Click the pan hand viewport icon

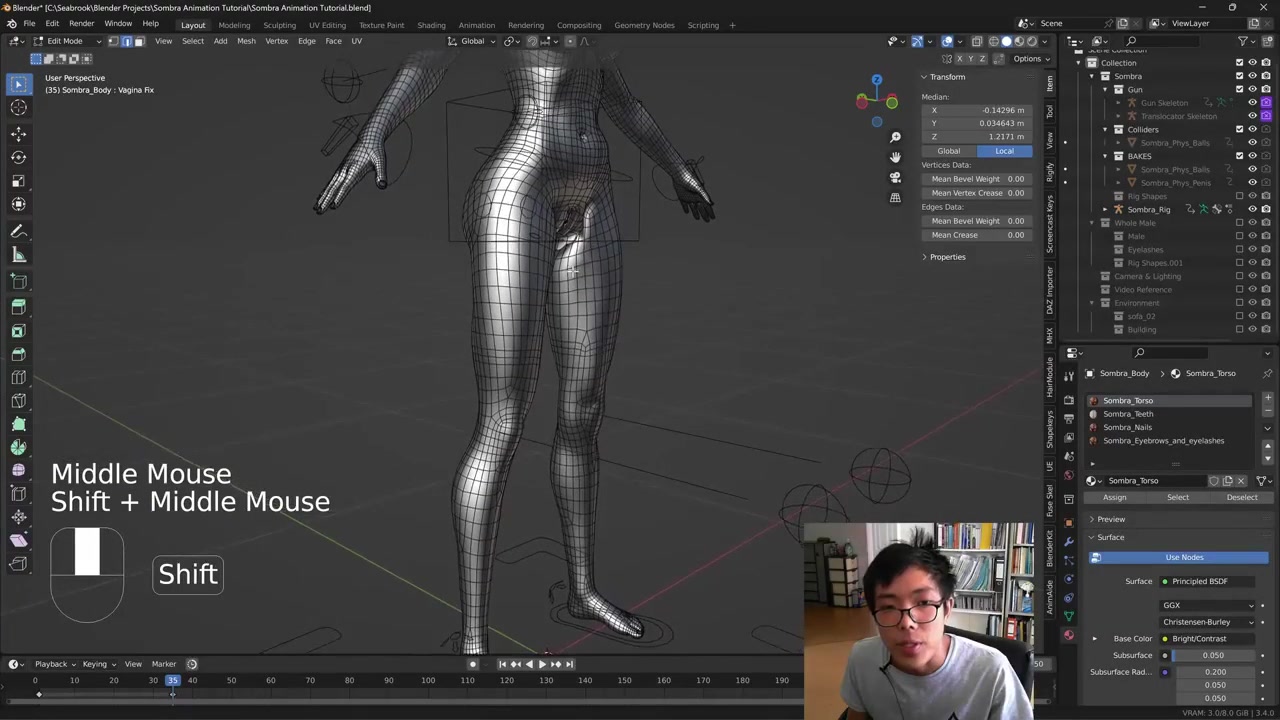(x=895, y=157)
